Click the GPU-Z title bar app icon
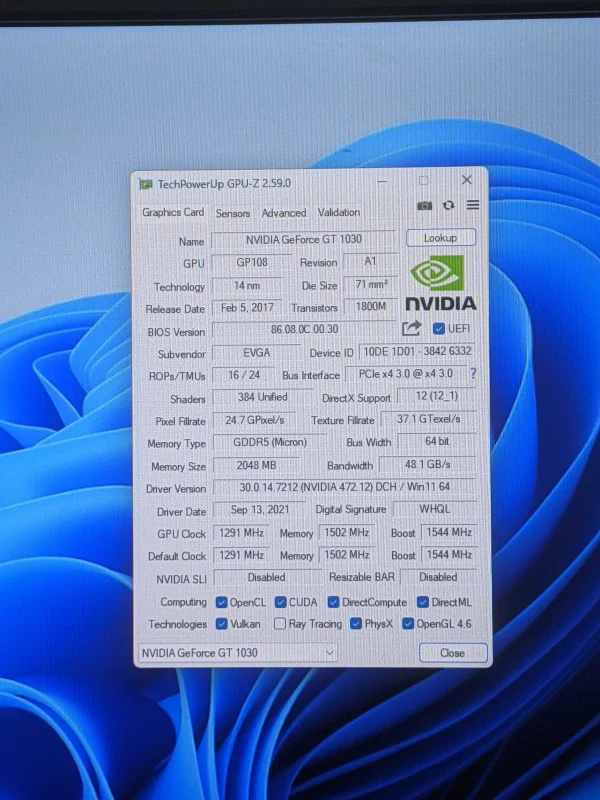The width and height of the screenshot is (600, 800). click(x=146, y=184)
